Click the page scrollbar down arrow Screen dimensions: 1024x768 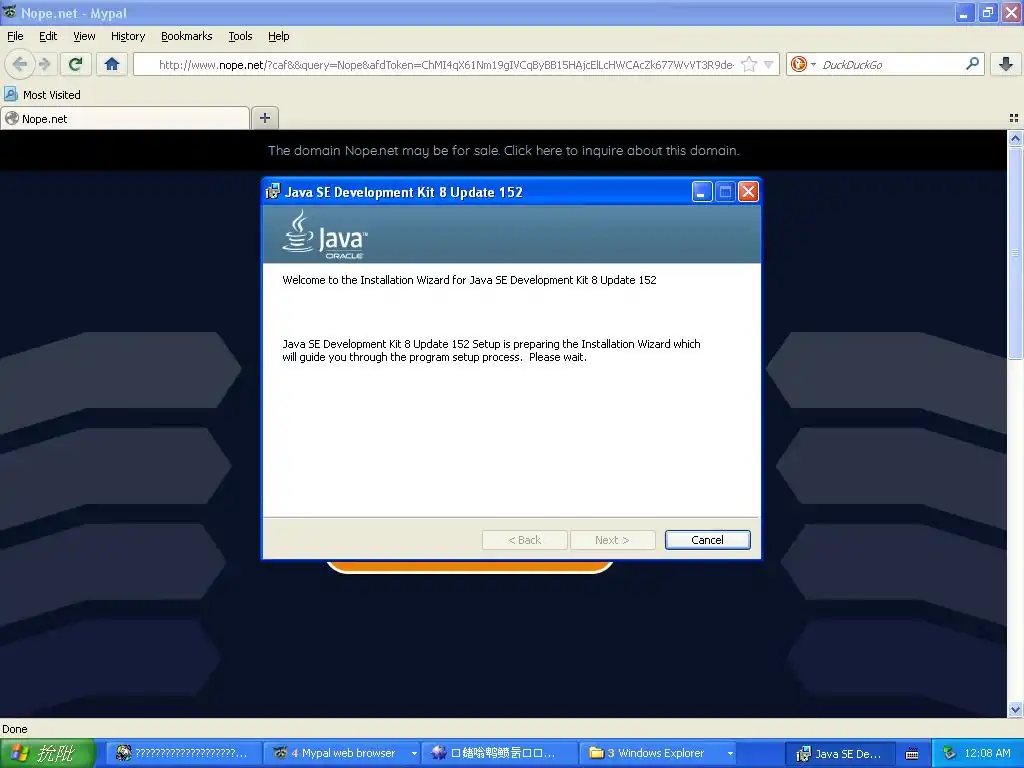click(1015, 709)
